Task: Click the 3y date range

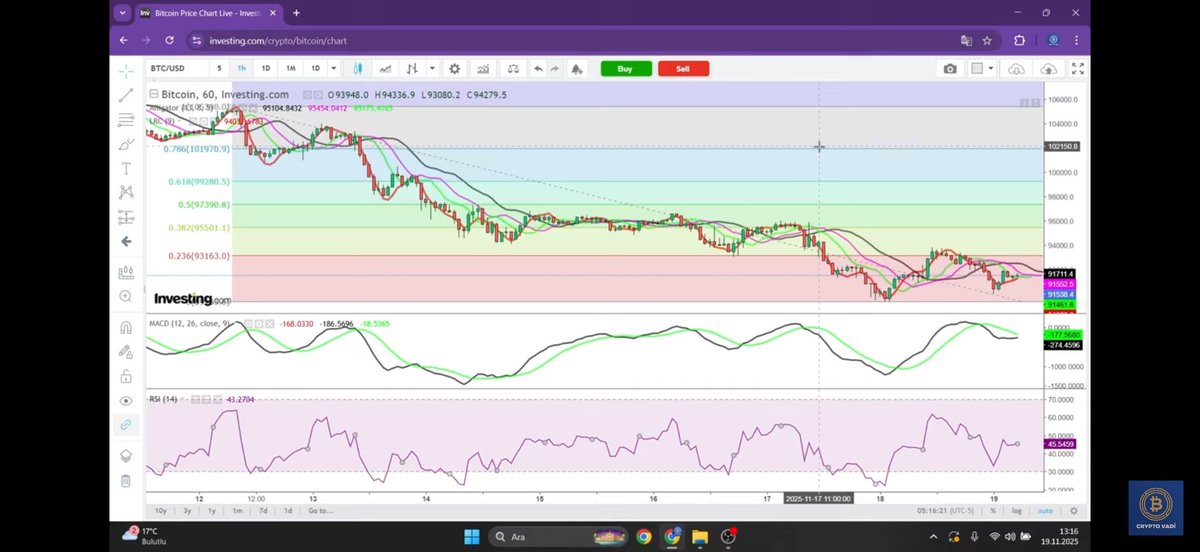Action: click(x=187, y=510)
